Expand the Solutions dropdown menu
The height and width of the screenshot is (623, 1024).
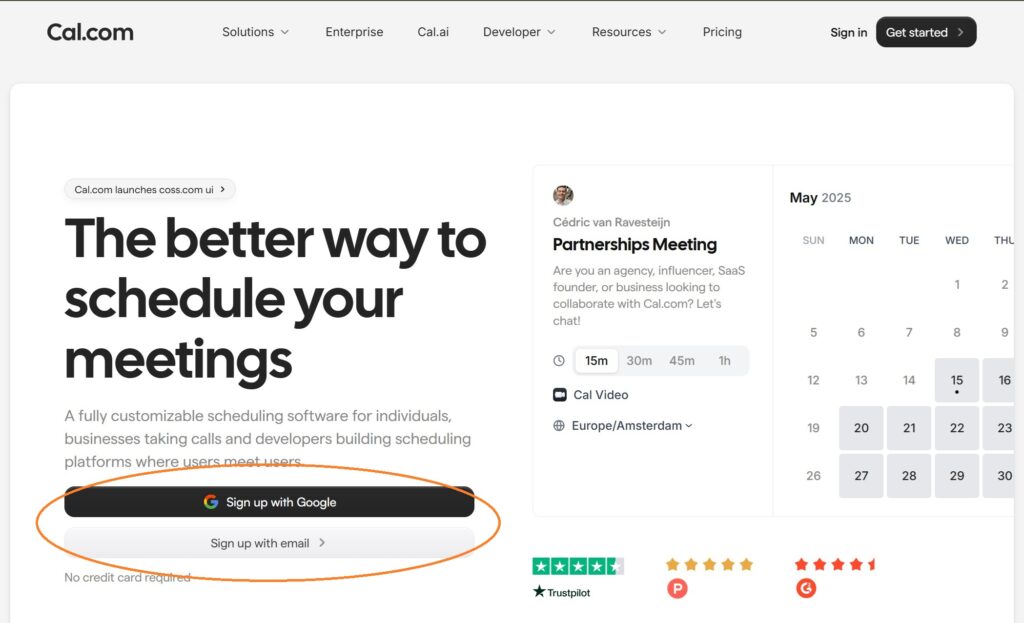click(255, 32)
